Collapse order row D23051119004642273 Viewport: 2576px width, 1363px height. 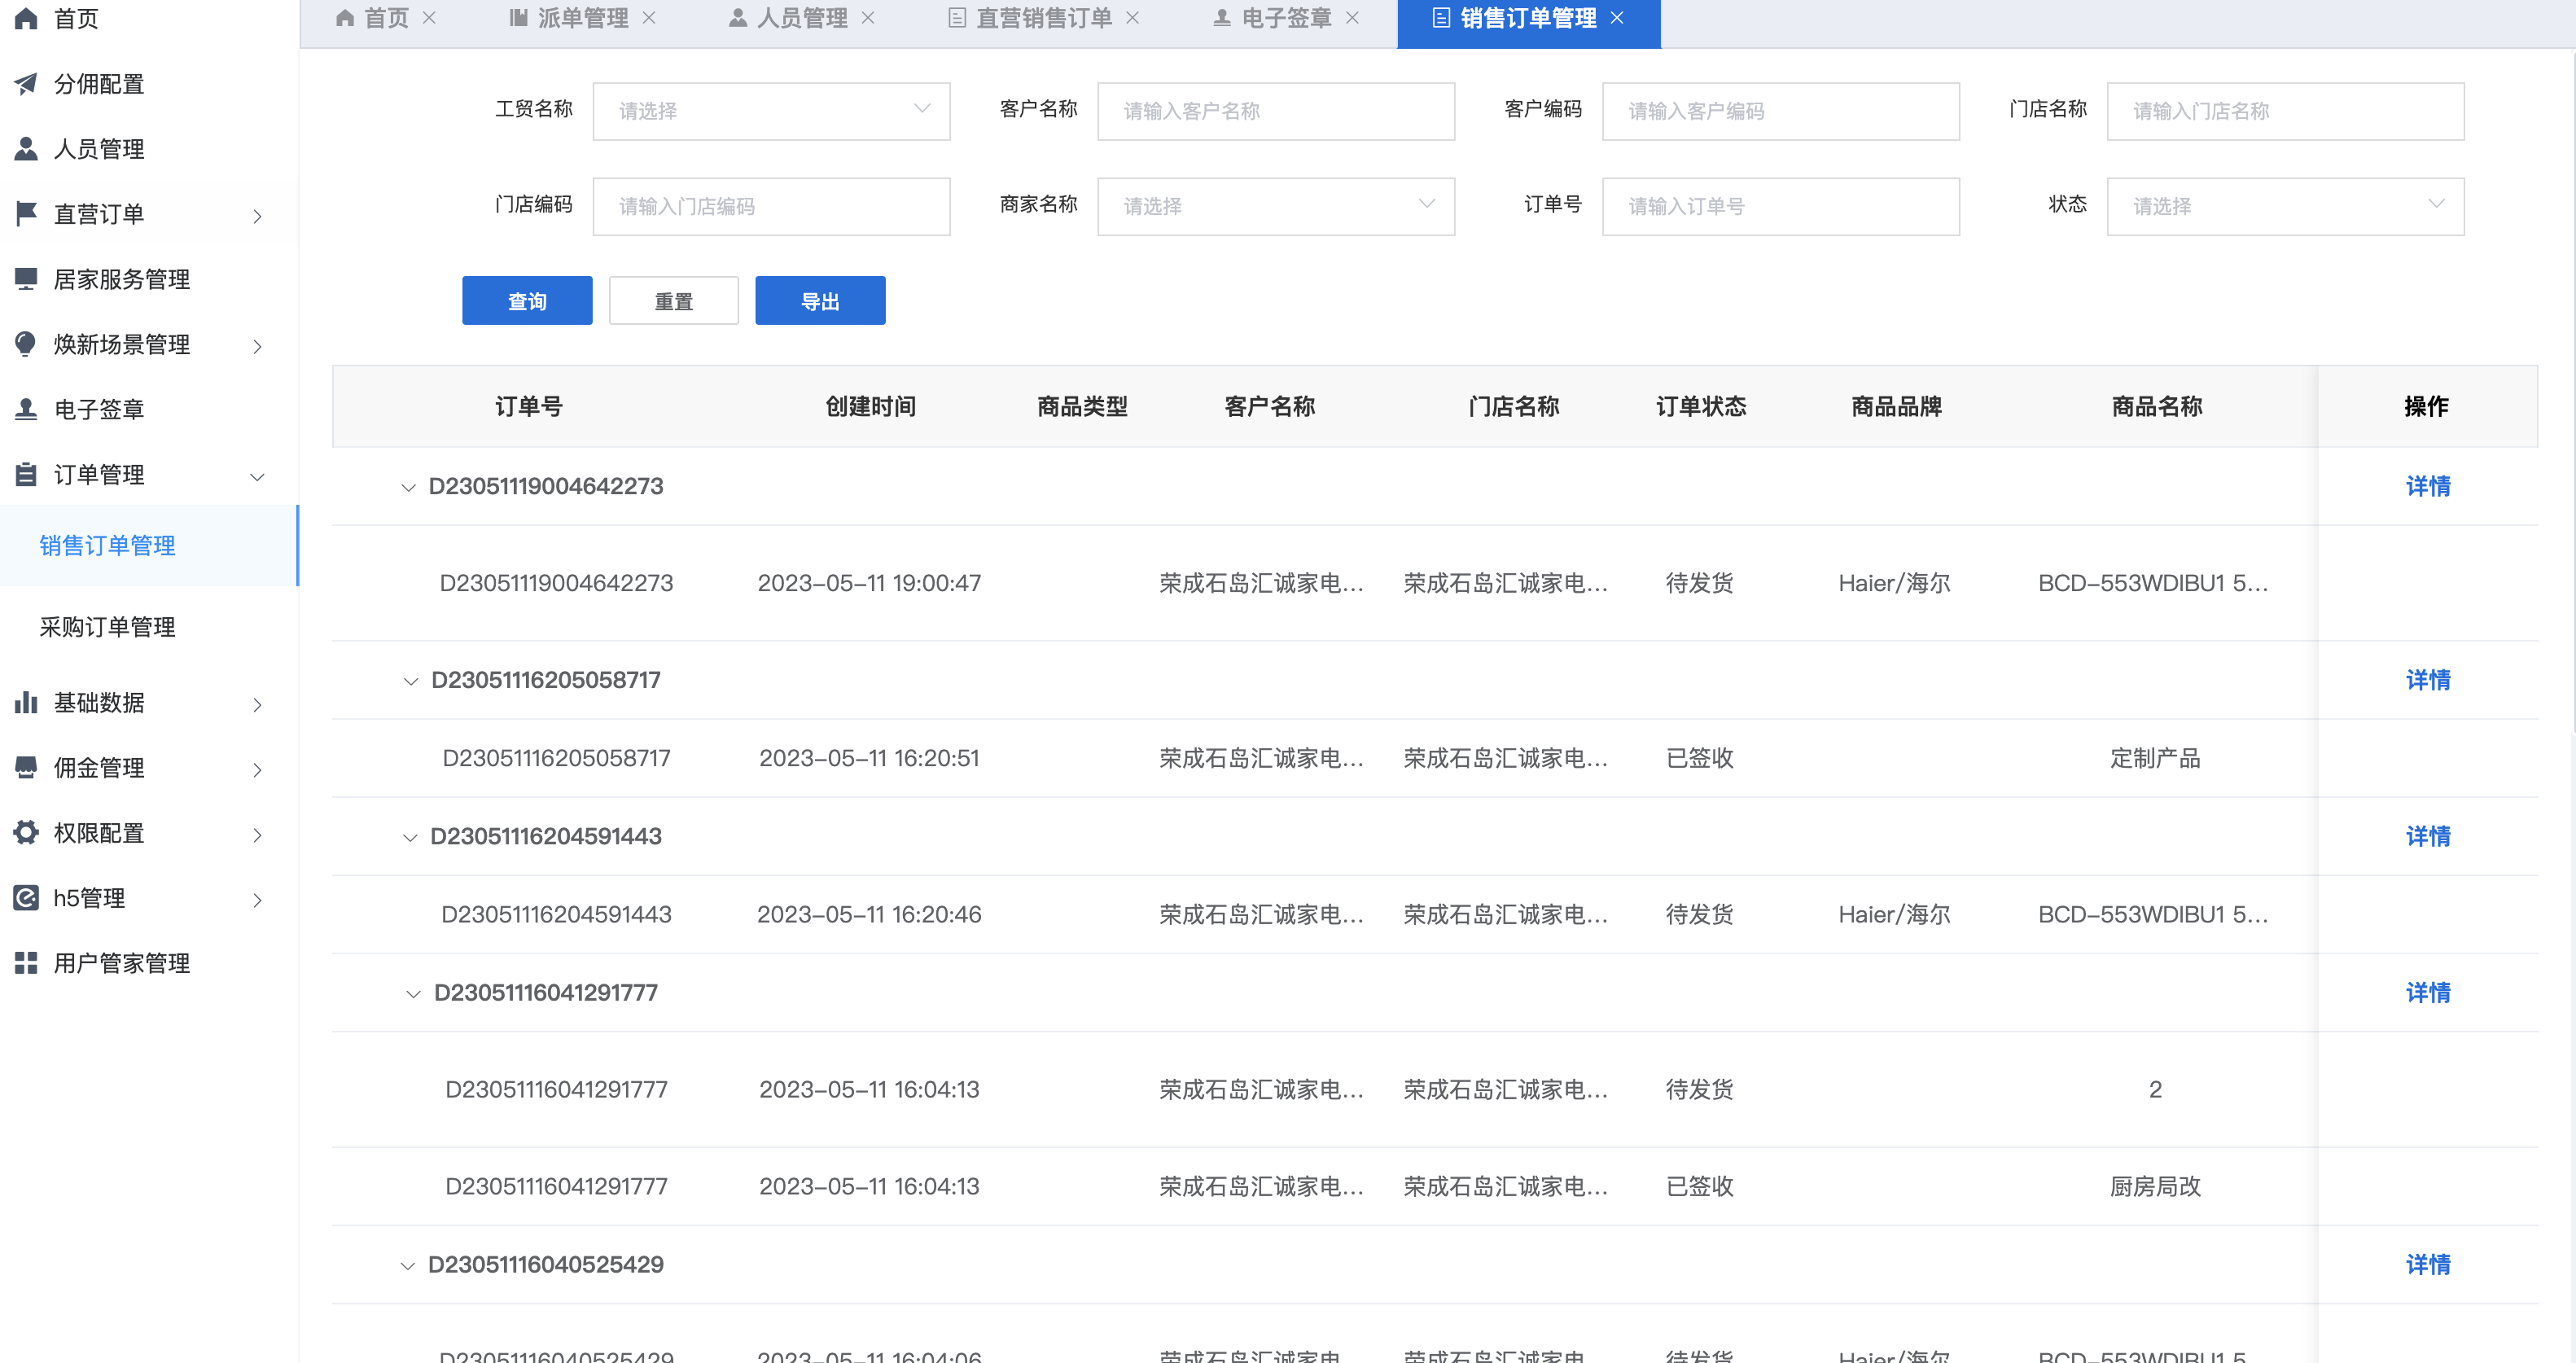pyautogui.click(x=408, y=487)
